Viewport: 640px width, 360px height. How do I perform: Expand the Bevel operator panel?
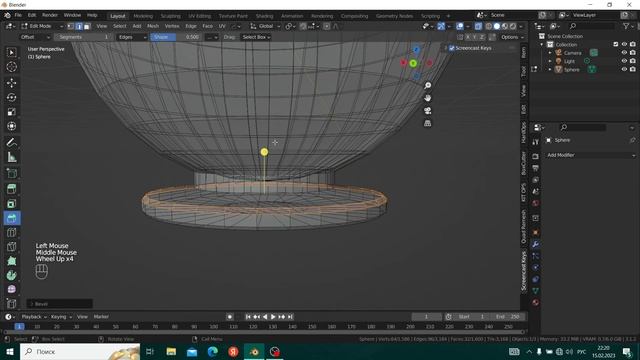[x=60, y=304]
